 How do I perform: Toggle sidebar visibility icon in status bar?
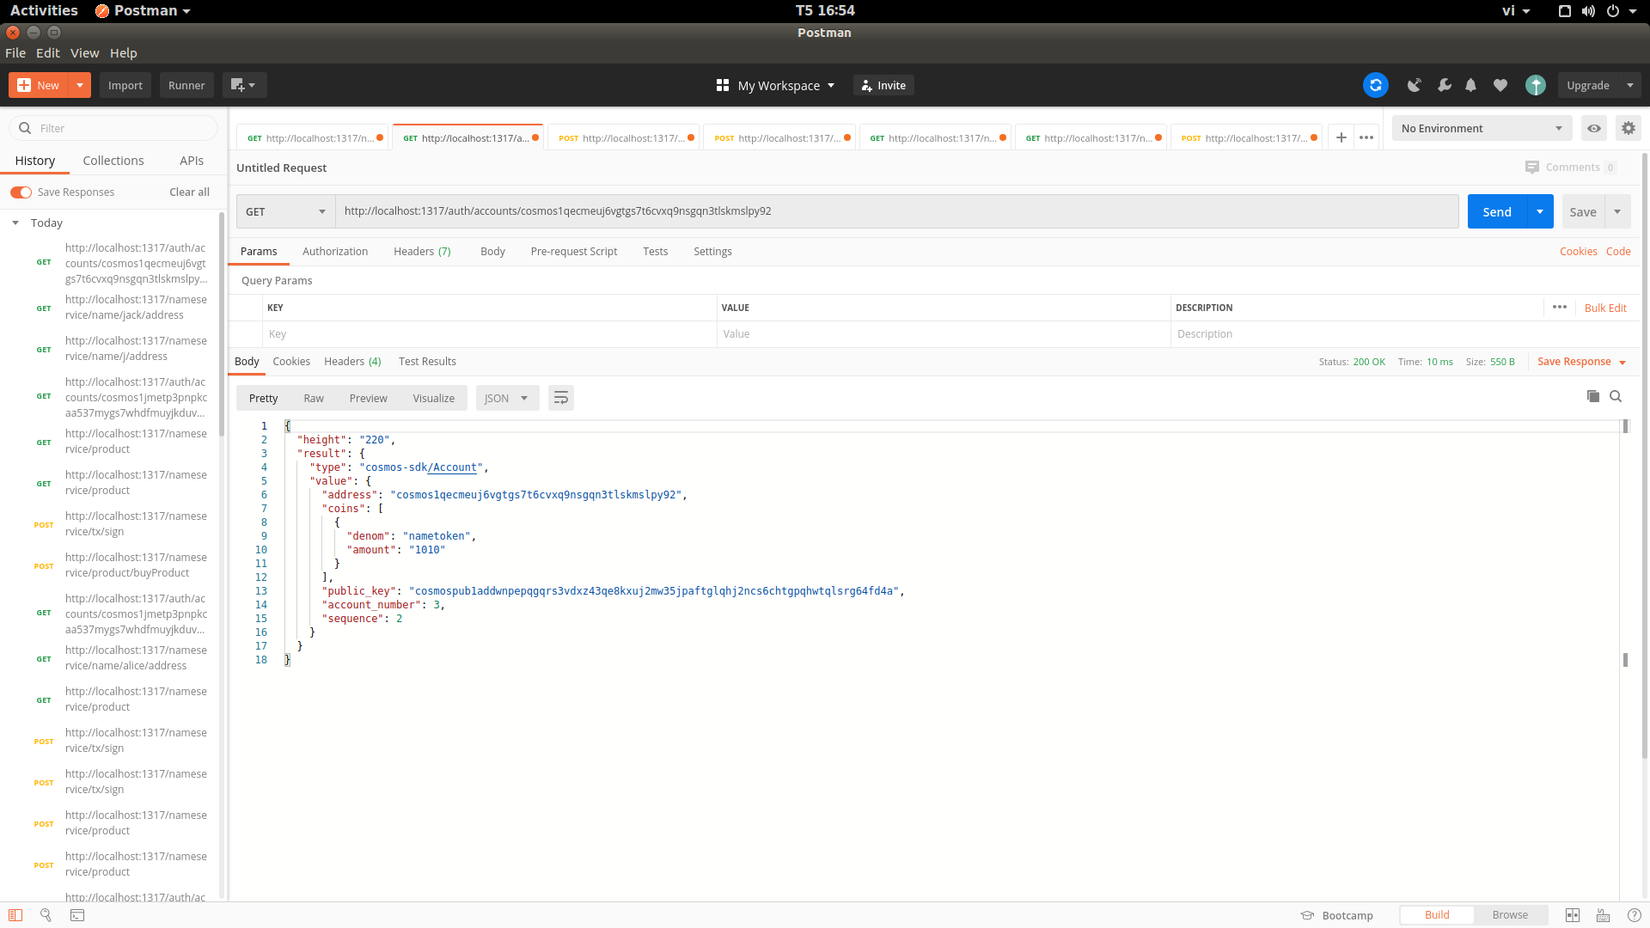(15, 915)
